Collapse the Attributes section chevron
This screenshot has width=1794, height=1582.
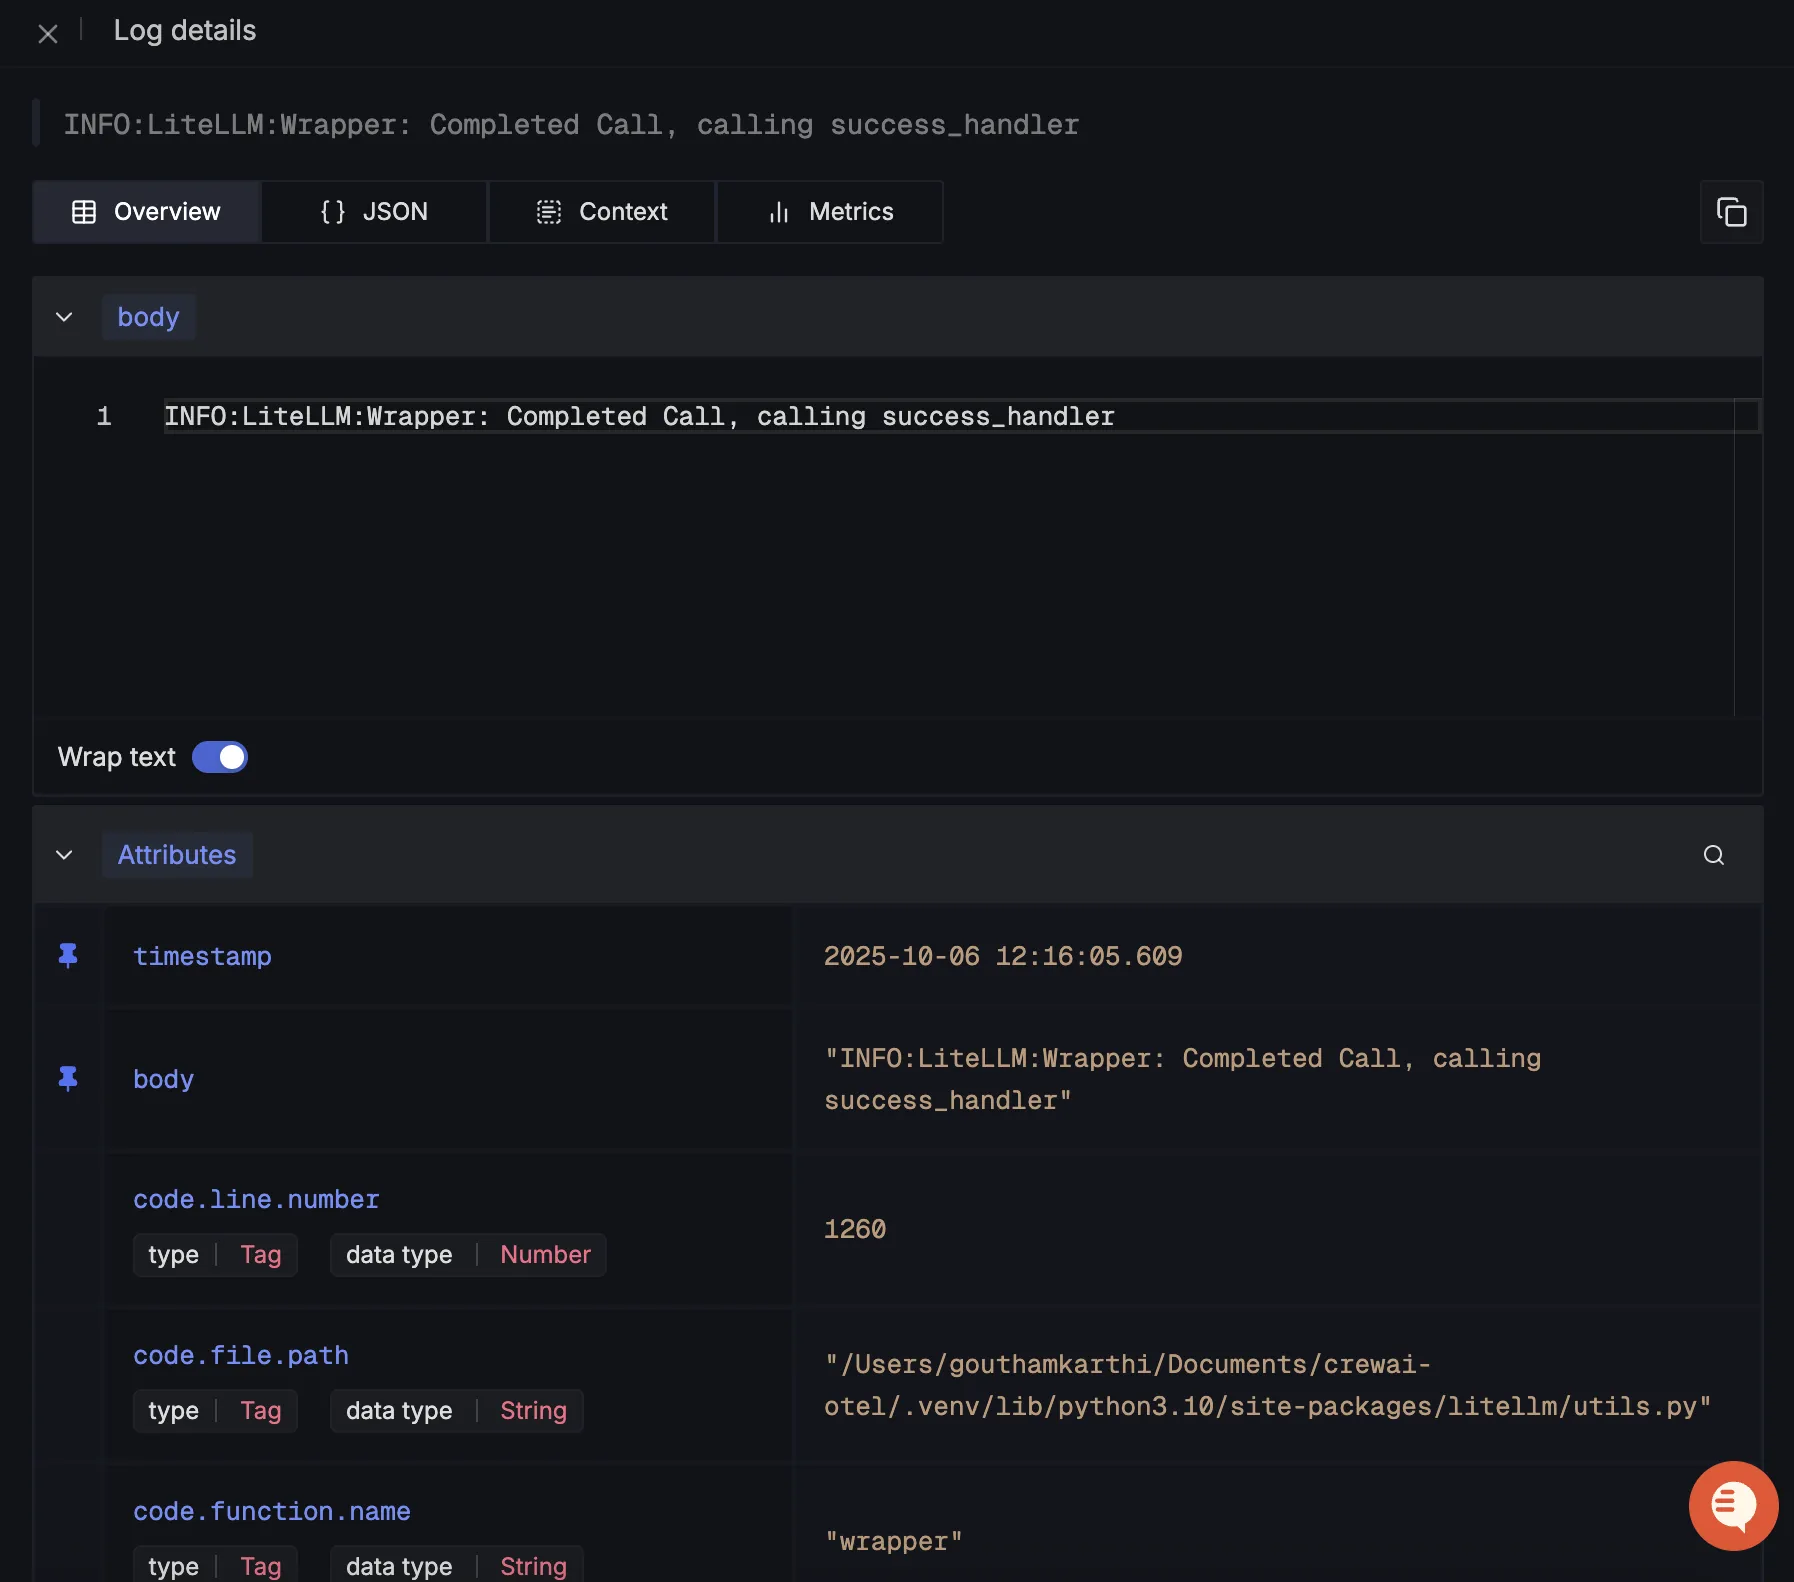tap(64, 855)
